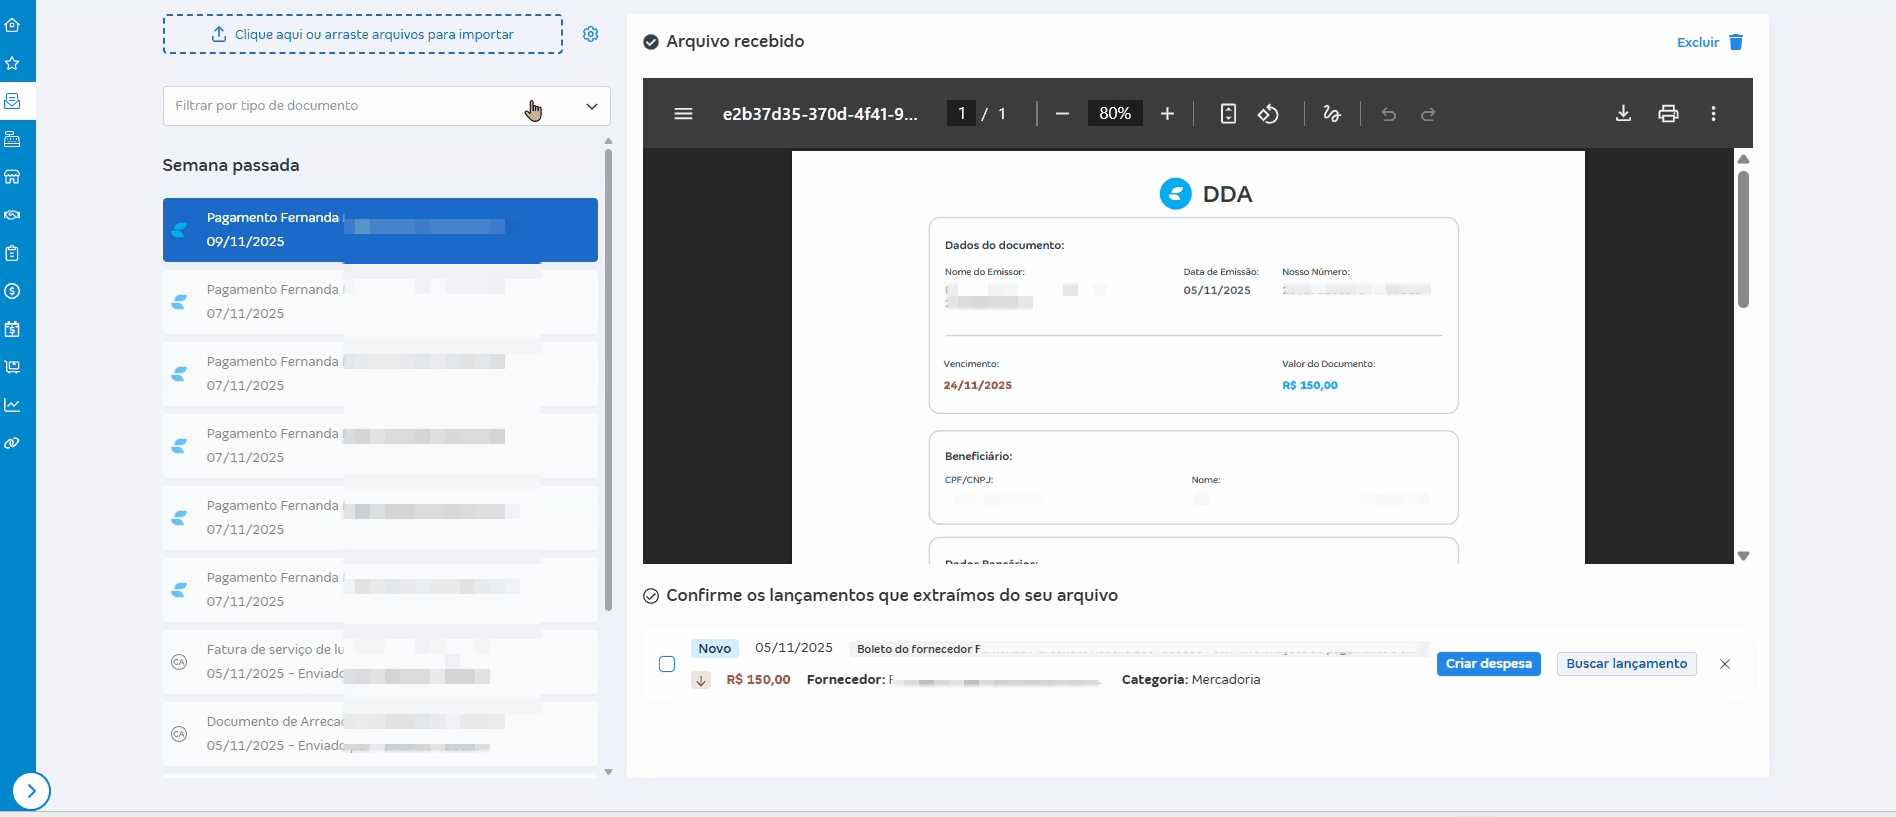Click Buscar lançamento button
The image size is (1896, 817).
click(1626, 664)
